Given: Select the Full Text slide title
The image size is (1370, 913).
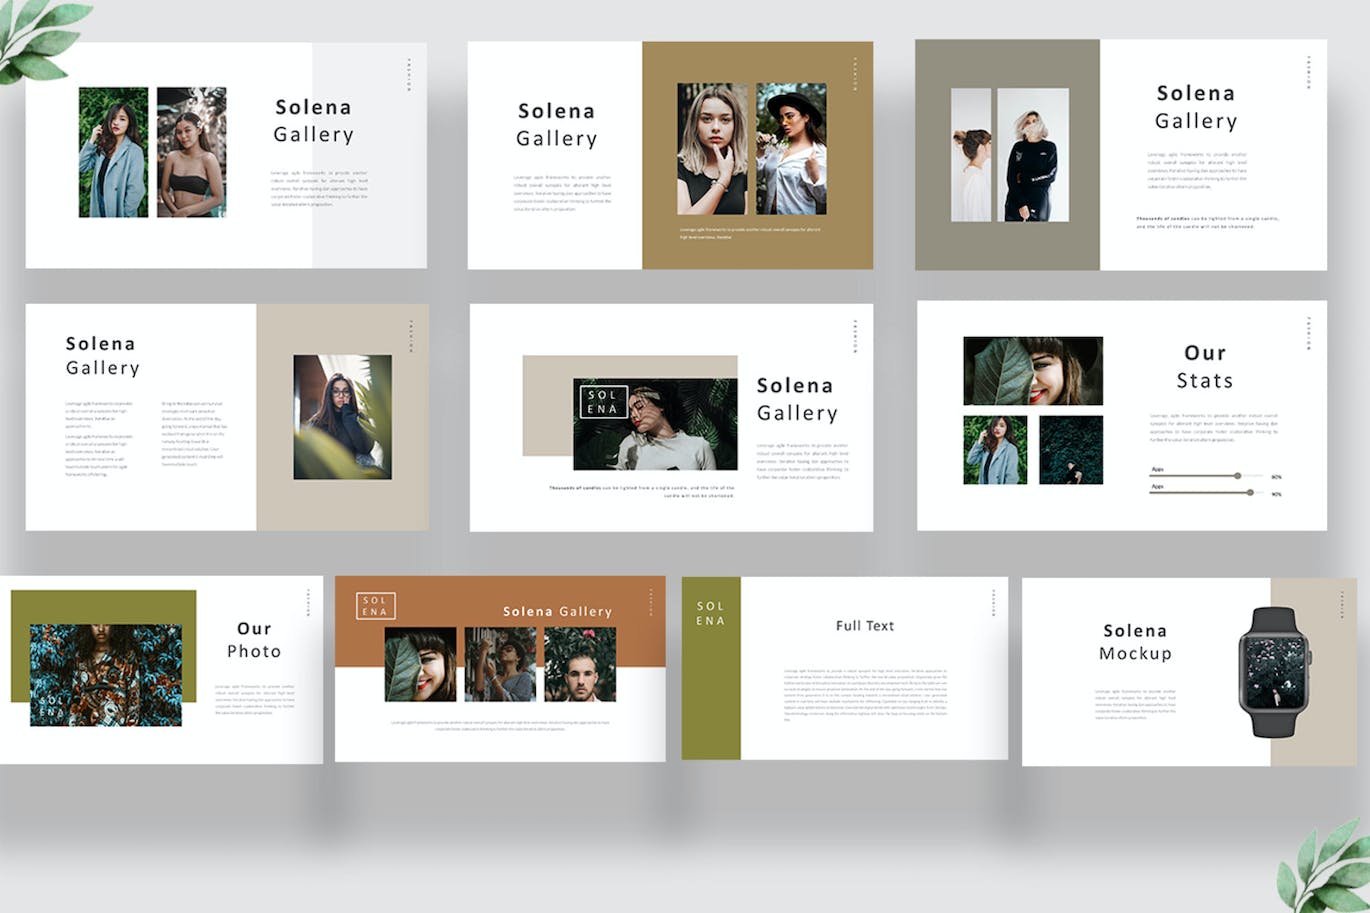Looking at the screenshot, I should pyautogui.click(x=864, y=625).
